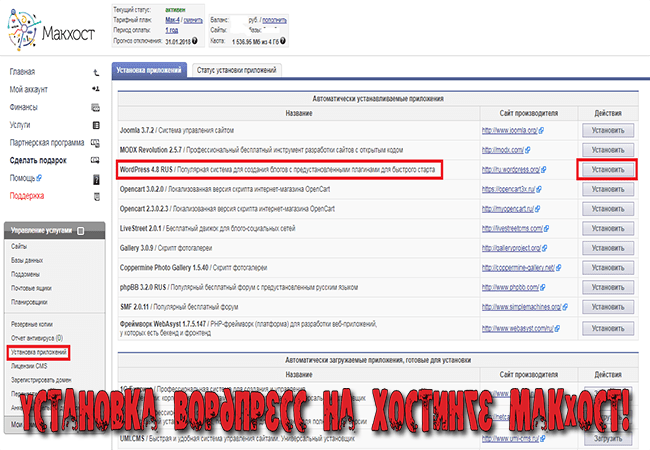The height and width of the screenshot is (450, 650).
Task: Install Фреймворк WebAsyst 1.7.5.147
Action: click(608, 328)
